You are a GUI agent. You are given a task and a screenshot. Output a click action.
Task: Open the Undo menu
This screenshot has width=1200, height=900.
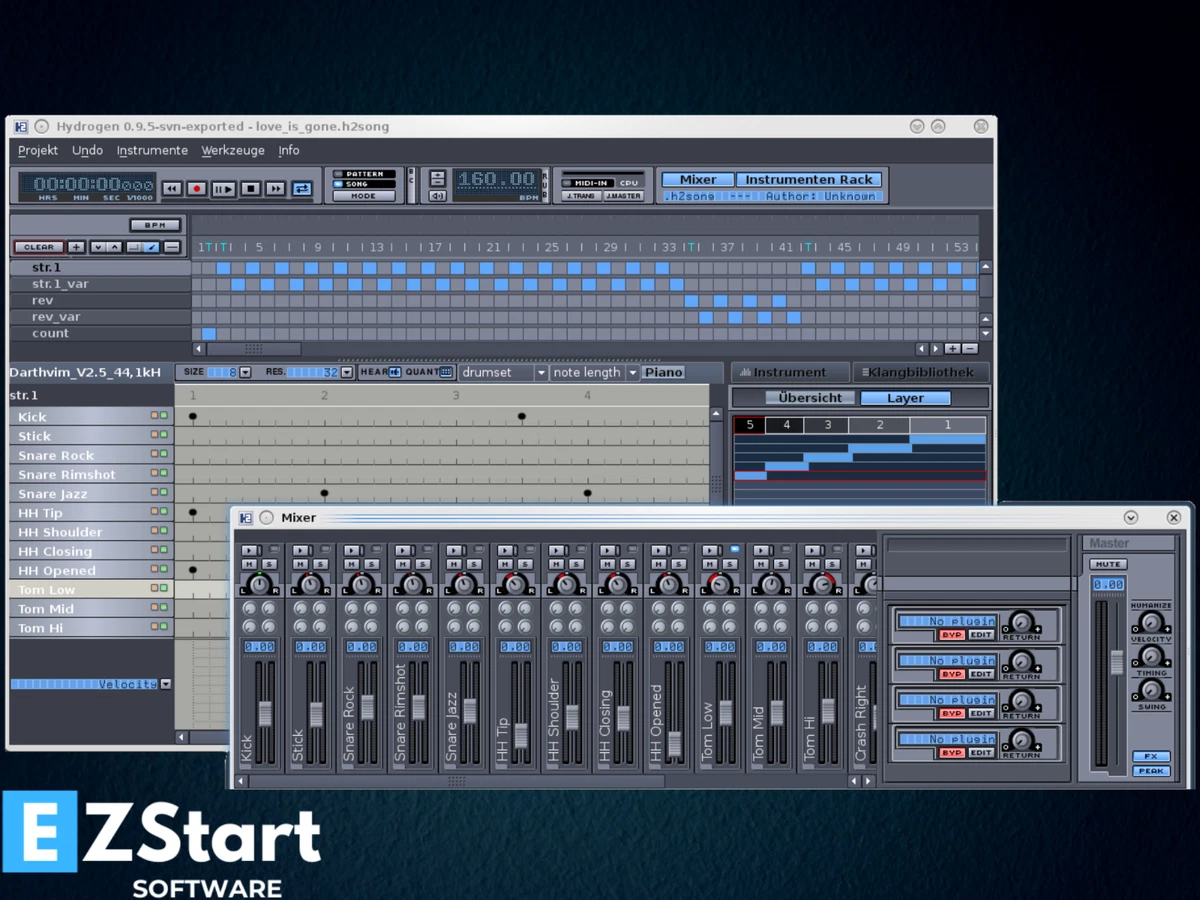(88, 150)
